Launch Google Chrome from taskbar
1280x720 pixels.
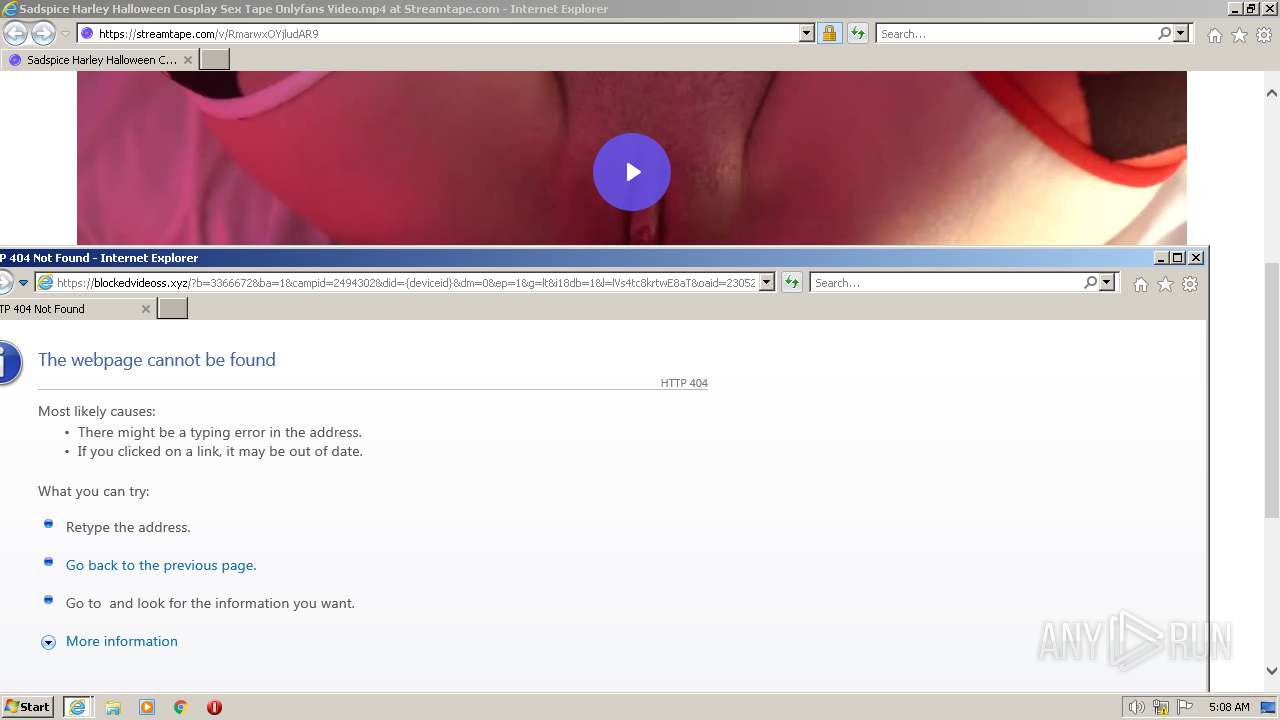(x=181, y=707)
